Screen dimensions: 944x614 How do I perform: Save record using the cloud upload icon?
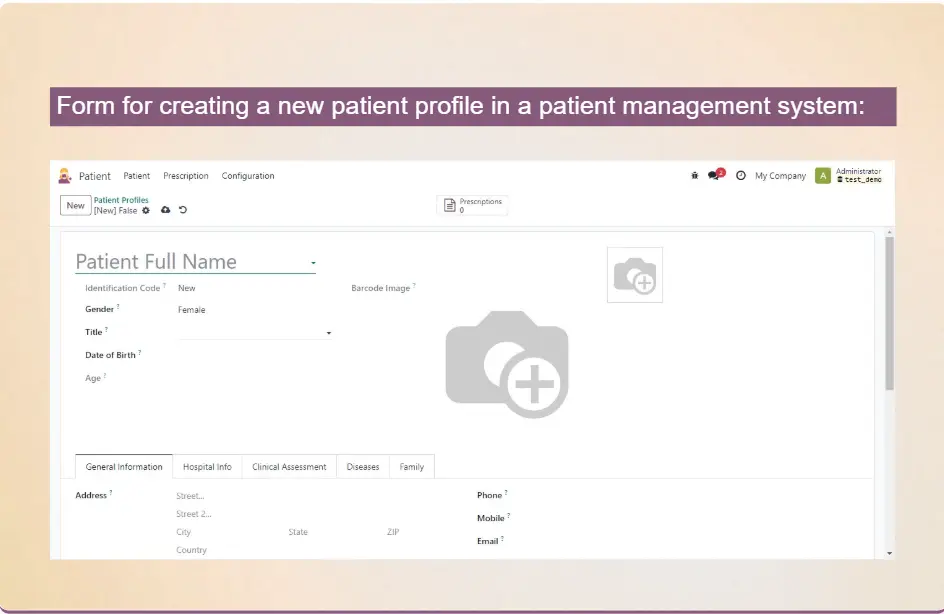click(165, 210)
